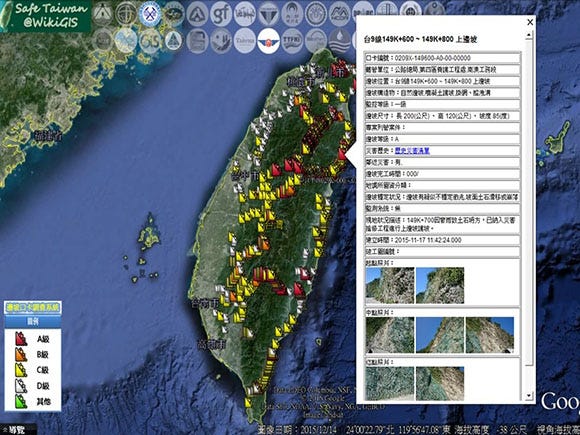Open the 歷史災害清單 disaster history link
580x435 pixels.
coord(412,151)
